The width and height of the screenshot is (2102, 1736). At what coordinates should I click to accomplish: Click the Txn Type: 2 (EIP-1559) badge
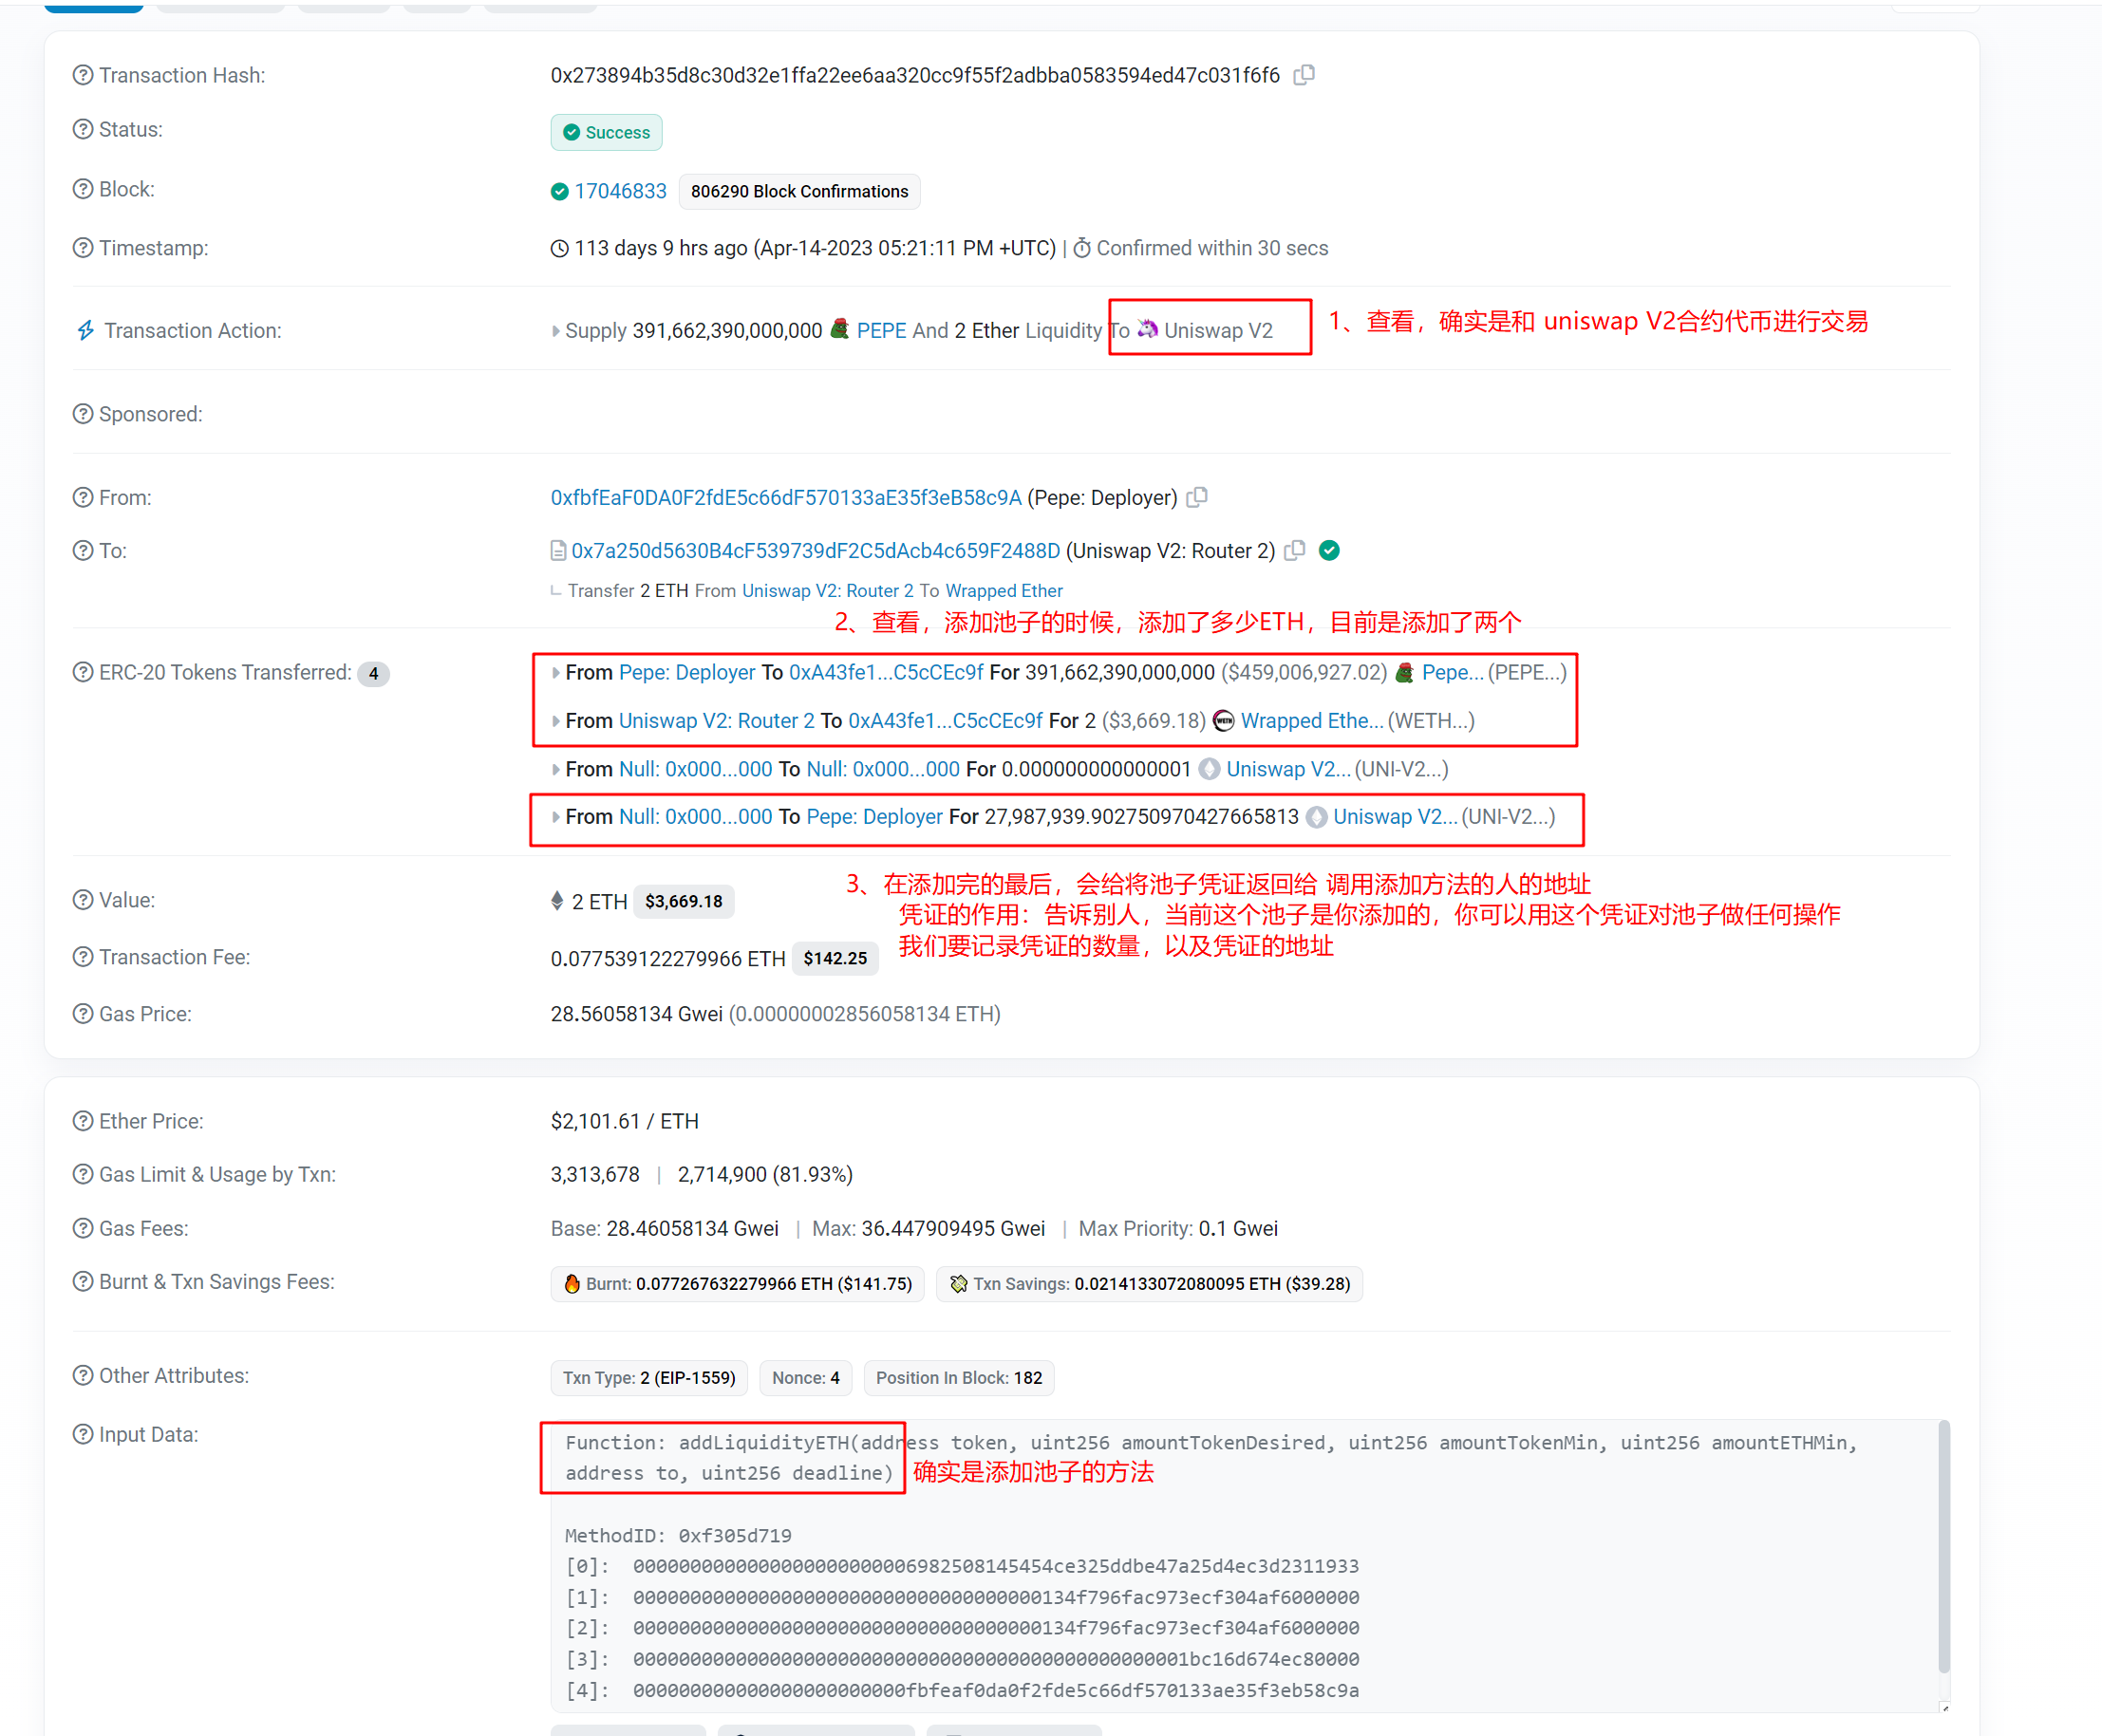click(x=649, y=1377)
